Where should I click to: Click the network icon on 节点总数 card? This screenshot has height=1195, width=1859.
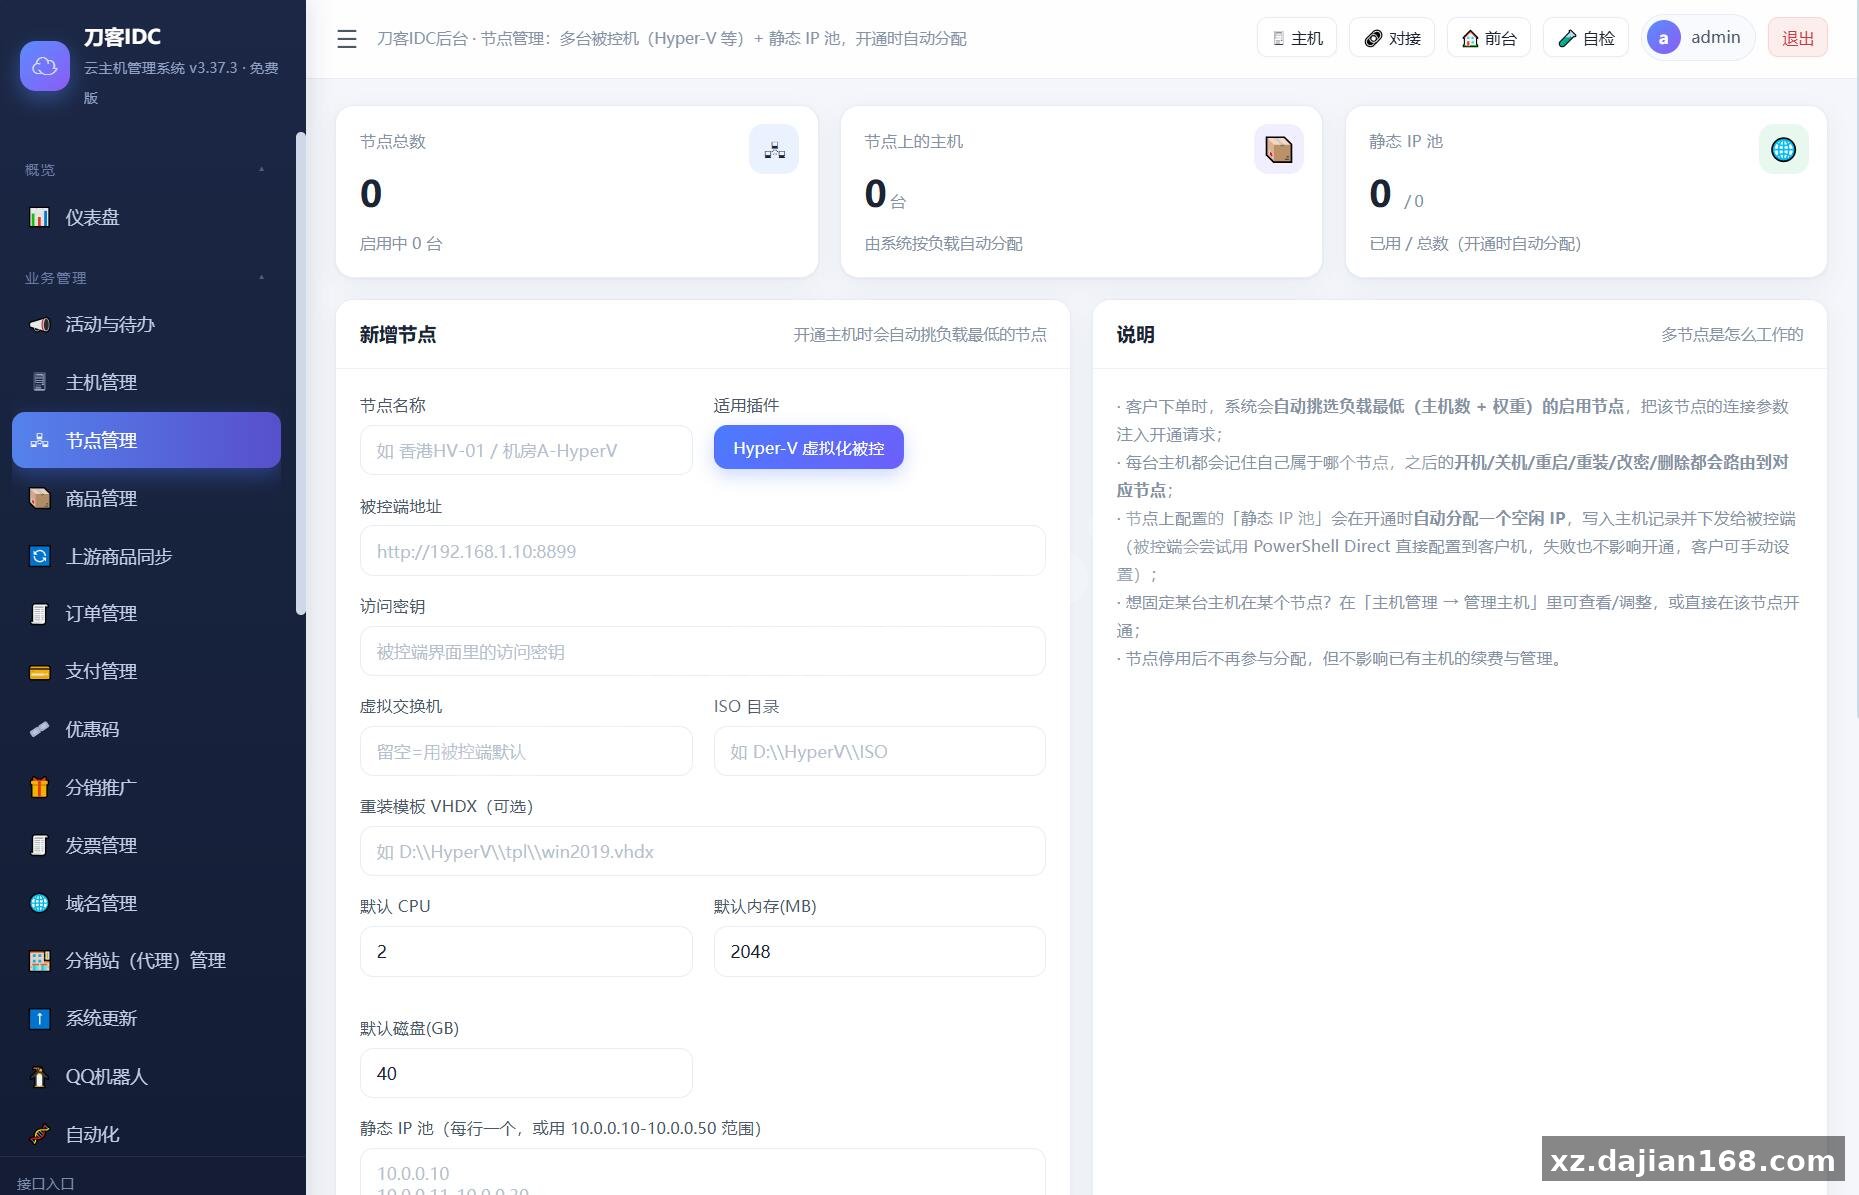(774, 149)
